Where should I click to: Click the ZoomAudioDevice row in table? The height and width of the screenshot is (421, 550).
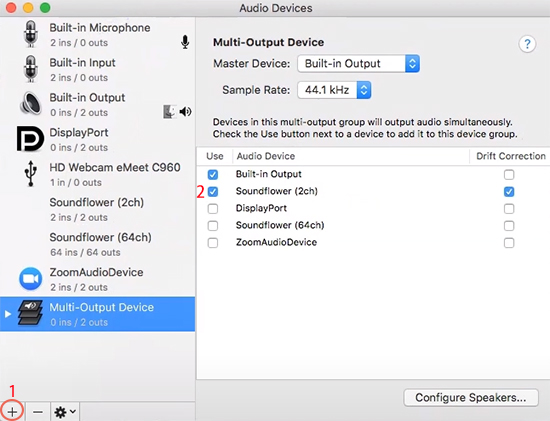(373, 243)
